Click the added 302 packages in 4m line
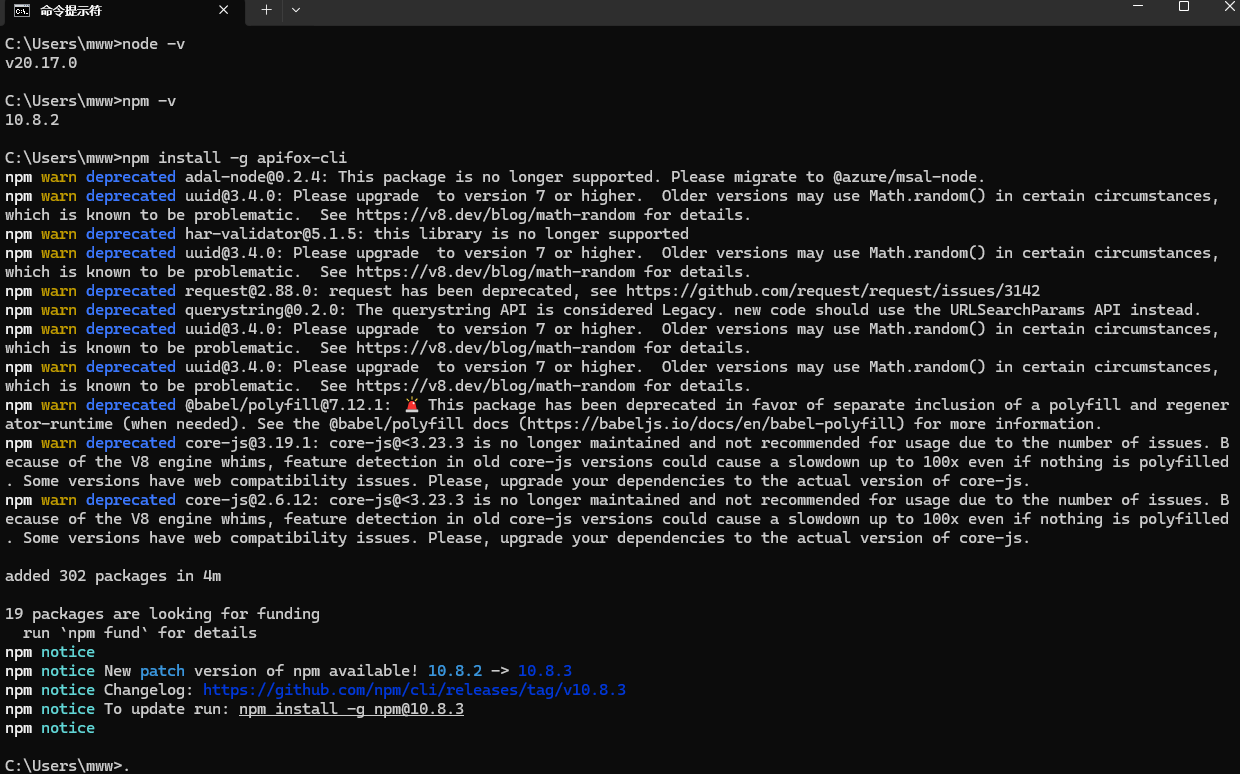This screenshot has width=1240, height=774. (113, 576)
